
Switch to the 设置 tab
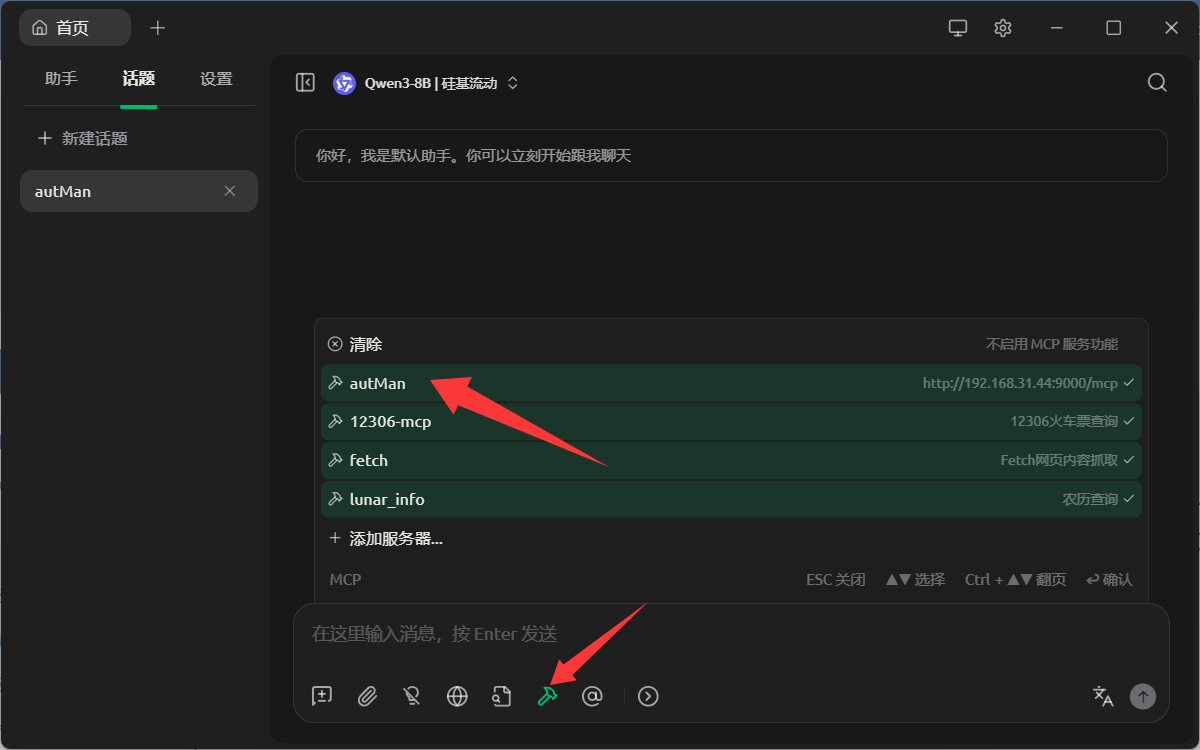pyautogui.click(x=216, y=79)
